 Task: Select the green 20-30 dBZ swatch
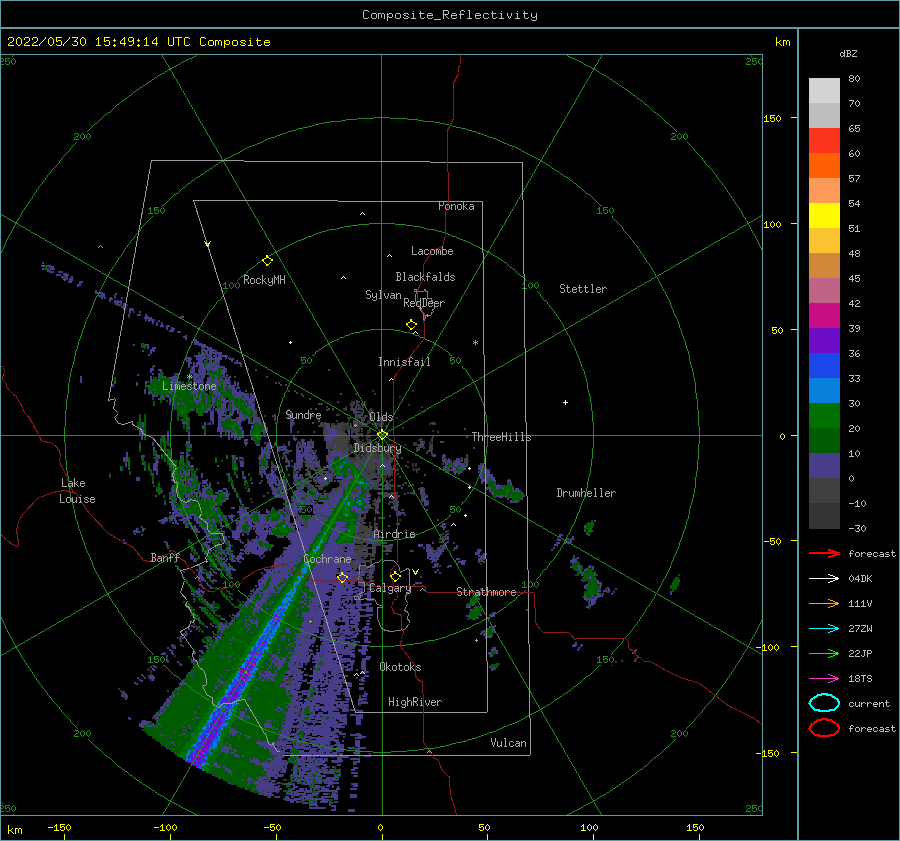click(x=824, y=416)
